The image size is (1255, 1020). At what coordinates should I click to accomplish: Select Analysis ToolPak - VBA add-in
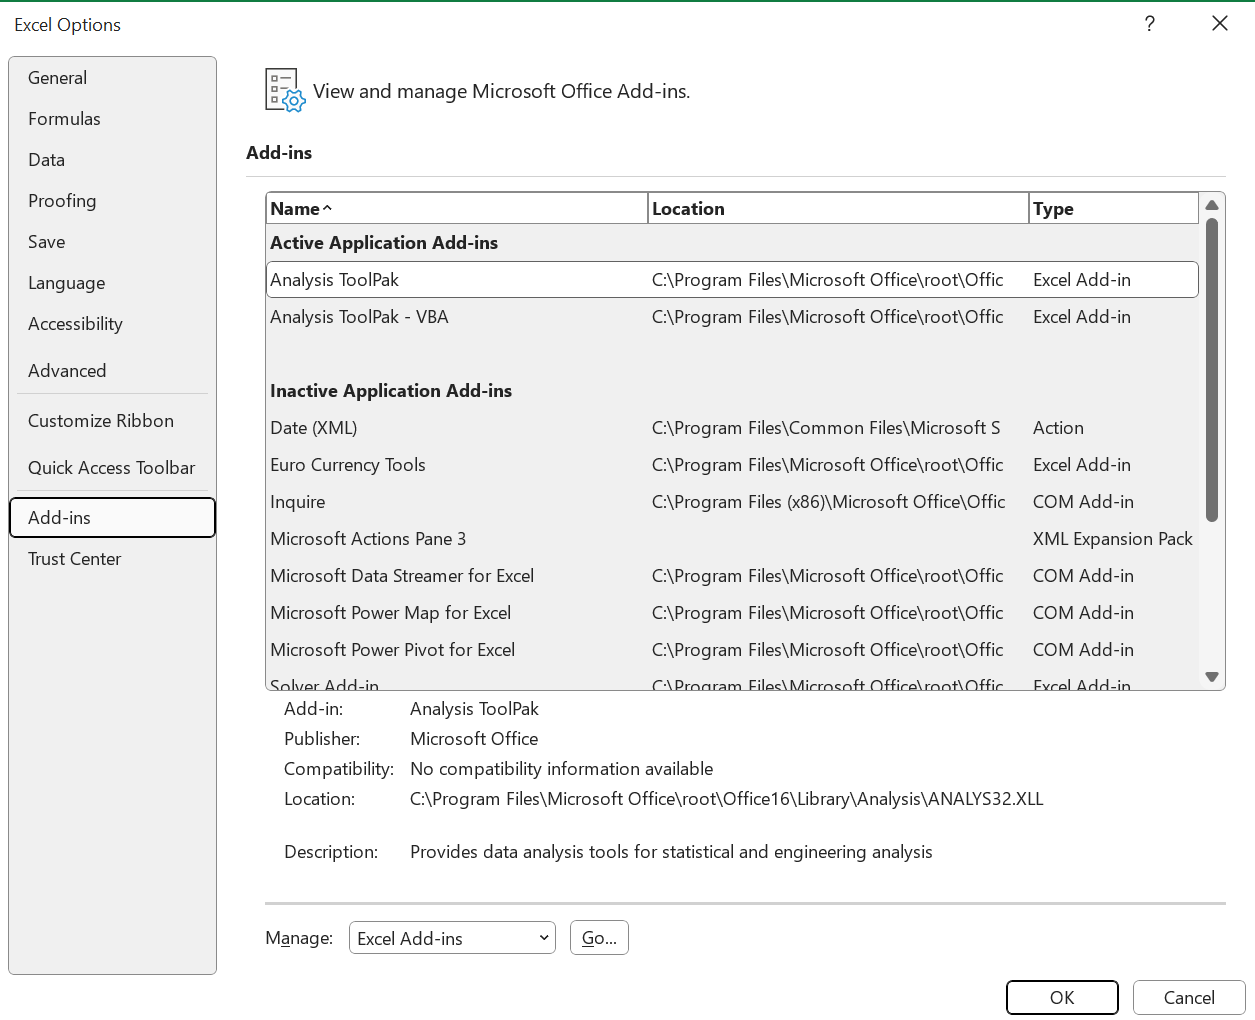click(x=732, y=317)
